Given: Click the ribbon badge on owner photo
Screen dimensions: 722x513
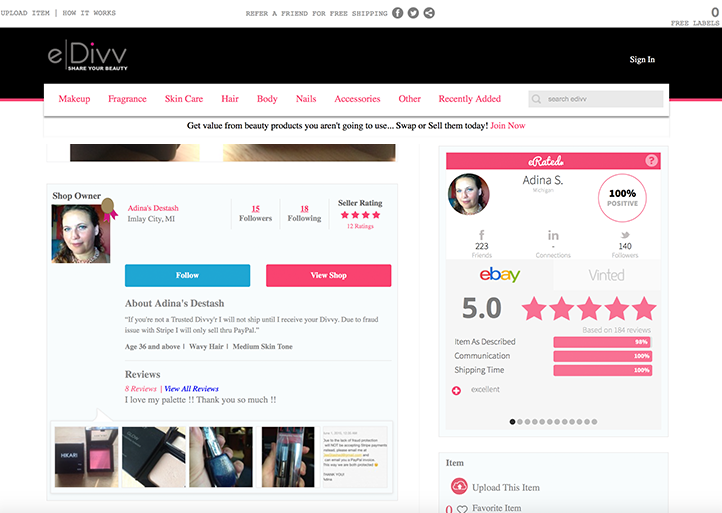Looking at the screenshot, I should 109,210.
